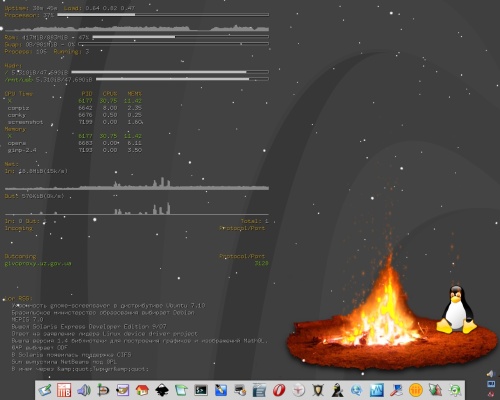The image size is (500, 400).
Task: Open the penguin with sword dock icon
Action: click(x=337, y=390)
